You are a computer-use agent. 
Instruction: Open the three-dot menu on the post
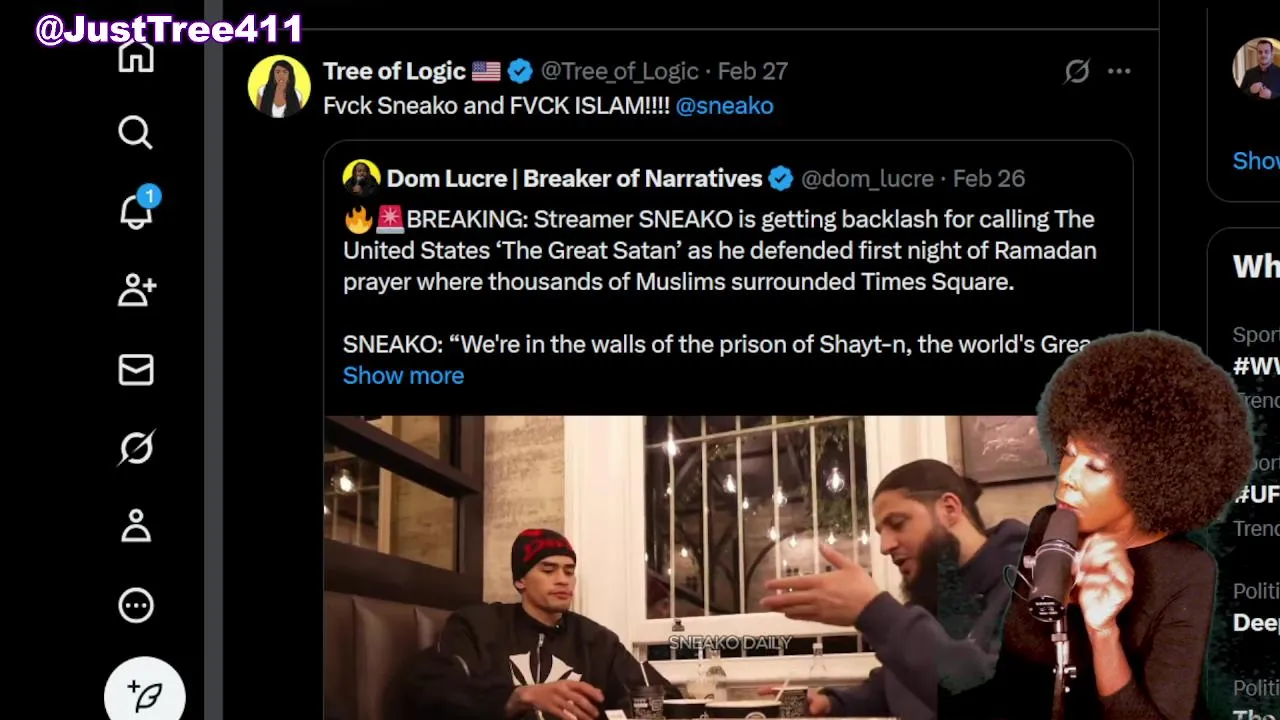[1119, 71]
